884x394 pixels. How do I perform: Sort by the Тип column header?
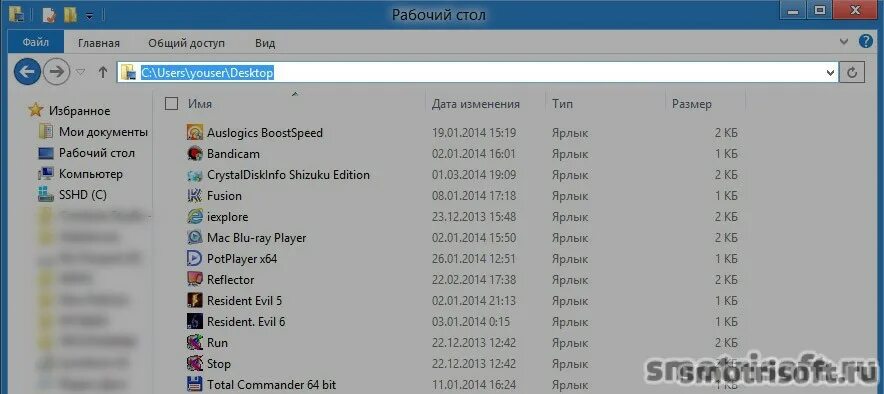coord(562,104)
